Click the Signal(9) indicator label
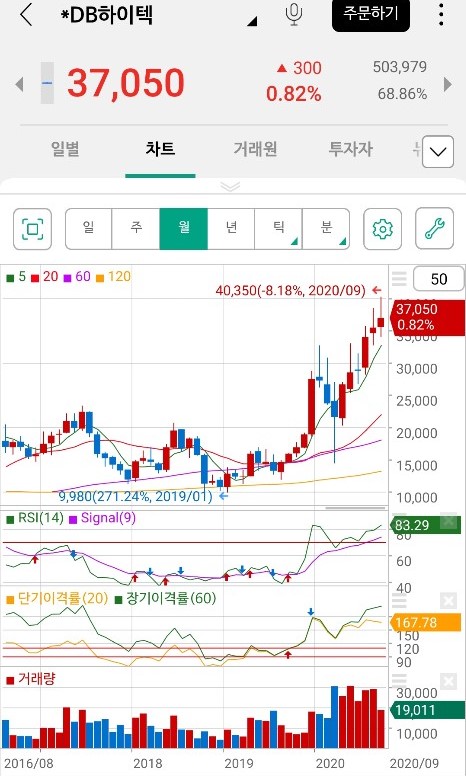 [x=102, y=518]
